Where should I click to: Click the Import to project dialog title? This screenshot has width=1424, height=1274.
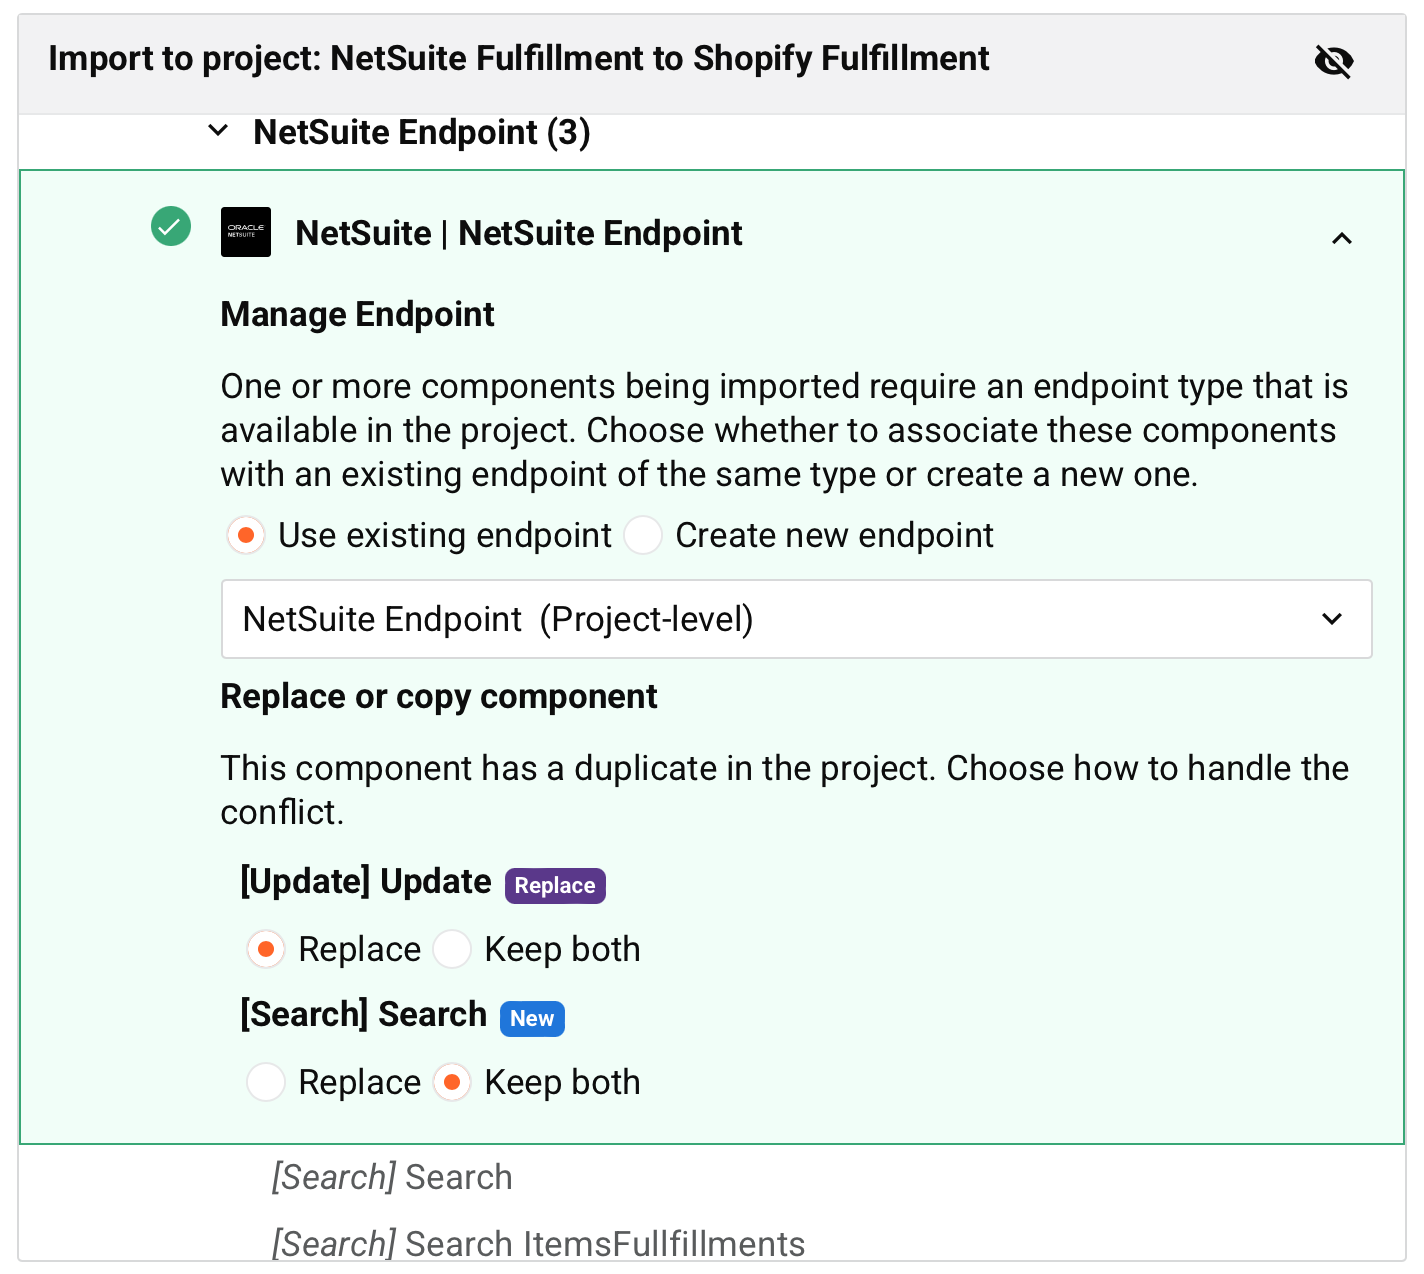point(518,59)
